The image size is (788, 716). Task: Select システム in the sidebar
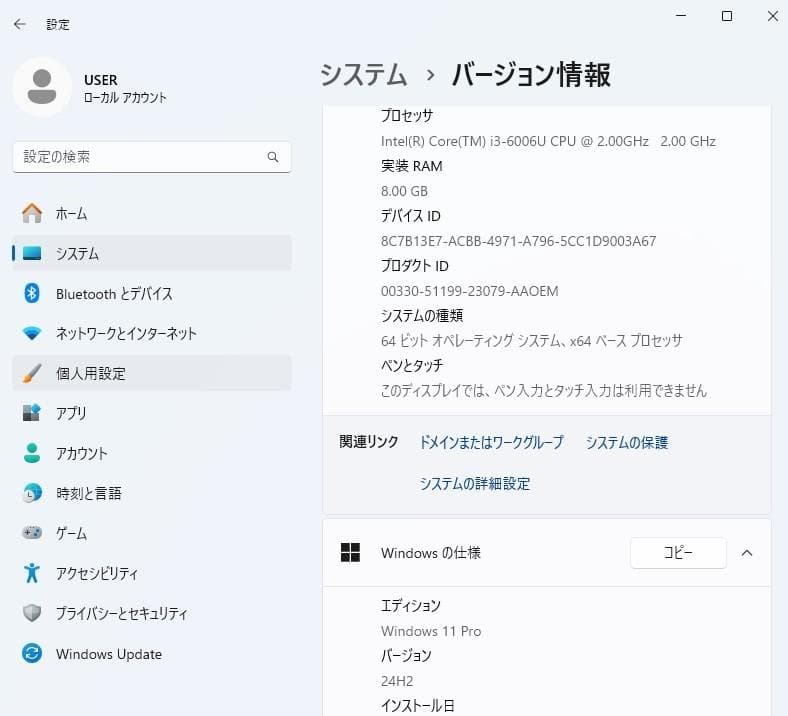[152, 253]
